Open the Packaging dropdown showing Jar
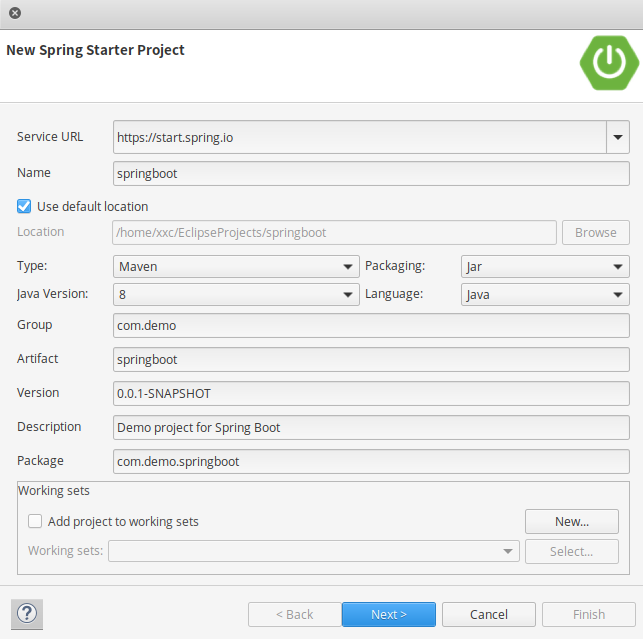The image size is (643, 639). (x=545, y=267)
